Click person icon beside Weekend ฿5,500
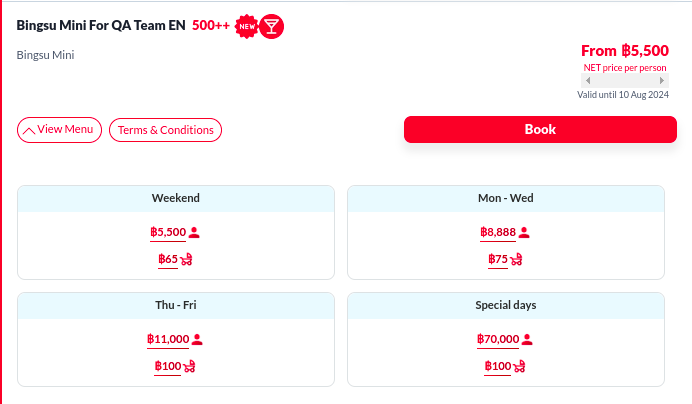 [195, 232]
